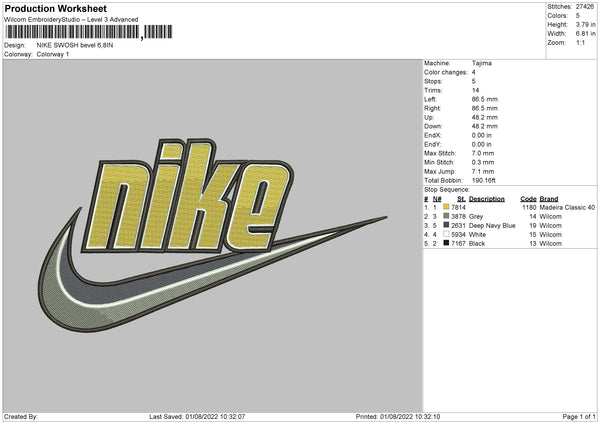
Task: Click 'Wilcom EmbroideryStudio – Level 3 Advanced' text
Action: click(71, 20)
